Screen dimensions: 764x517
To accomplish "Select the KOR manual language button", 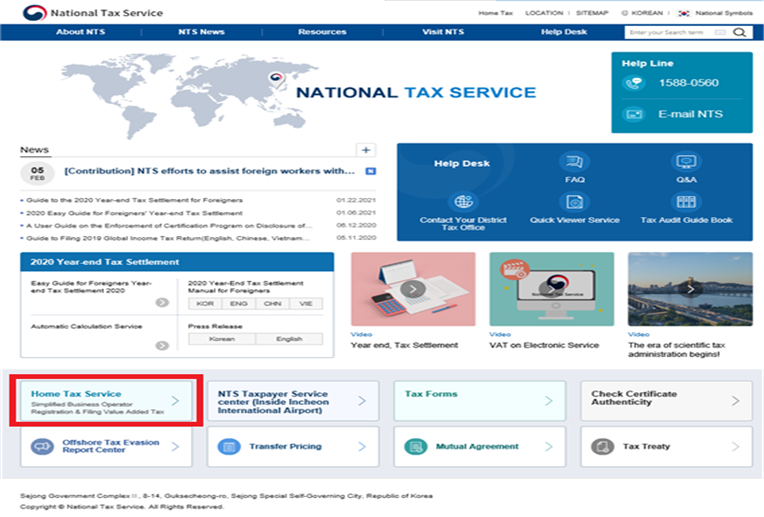I will click(205, 304).
